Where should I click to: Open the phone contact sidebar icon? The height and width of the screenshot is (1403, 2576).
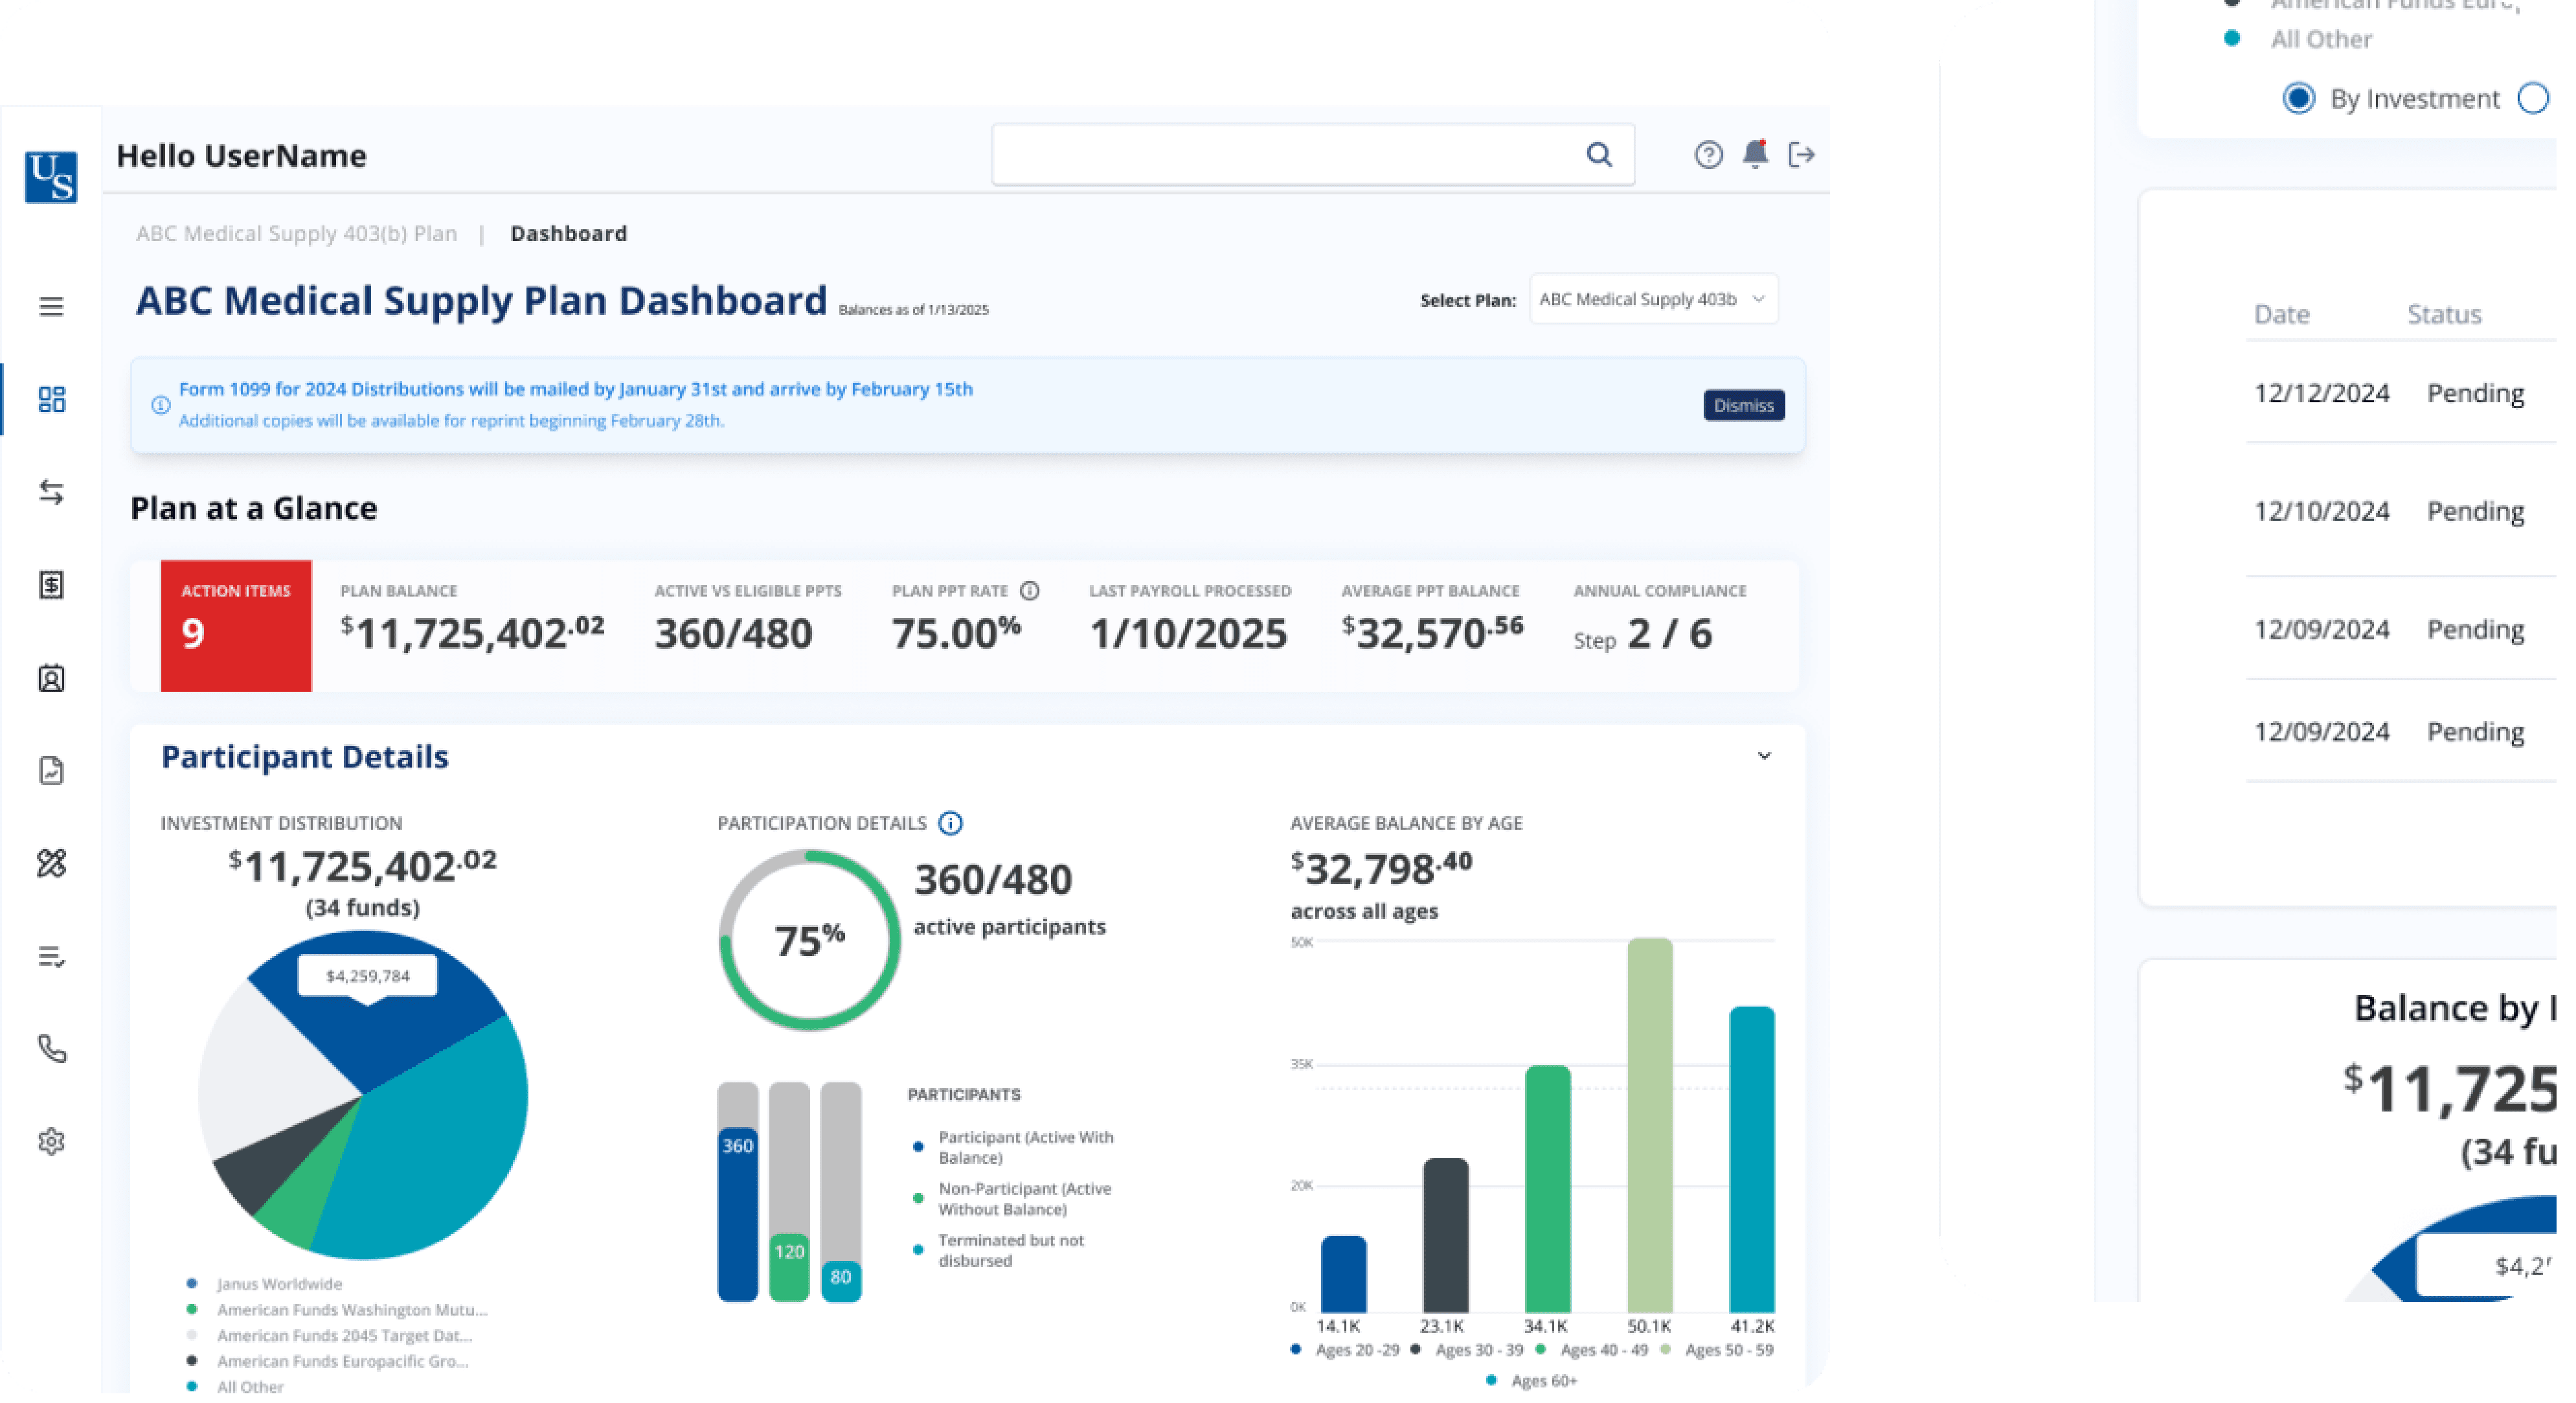pos(51,1048)
